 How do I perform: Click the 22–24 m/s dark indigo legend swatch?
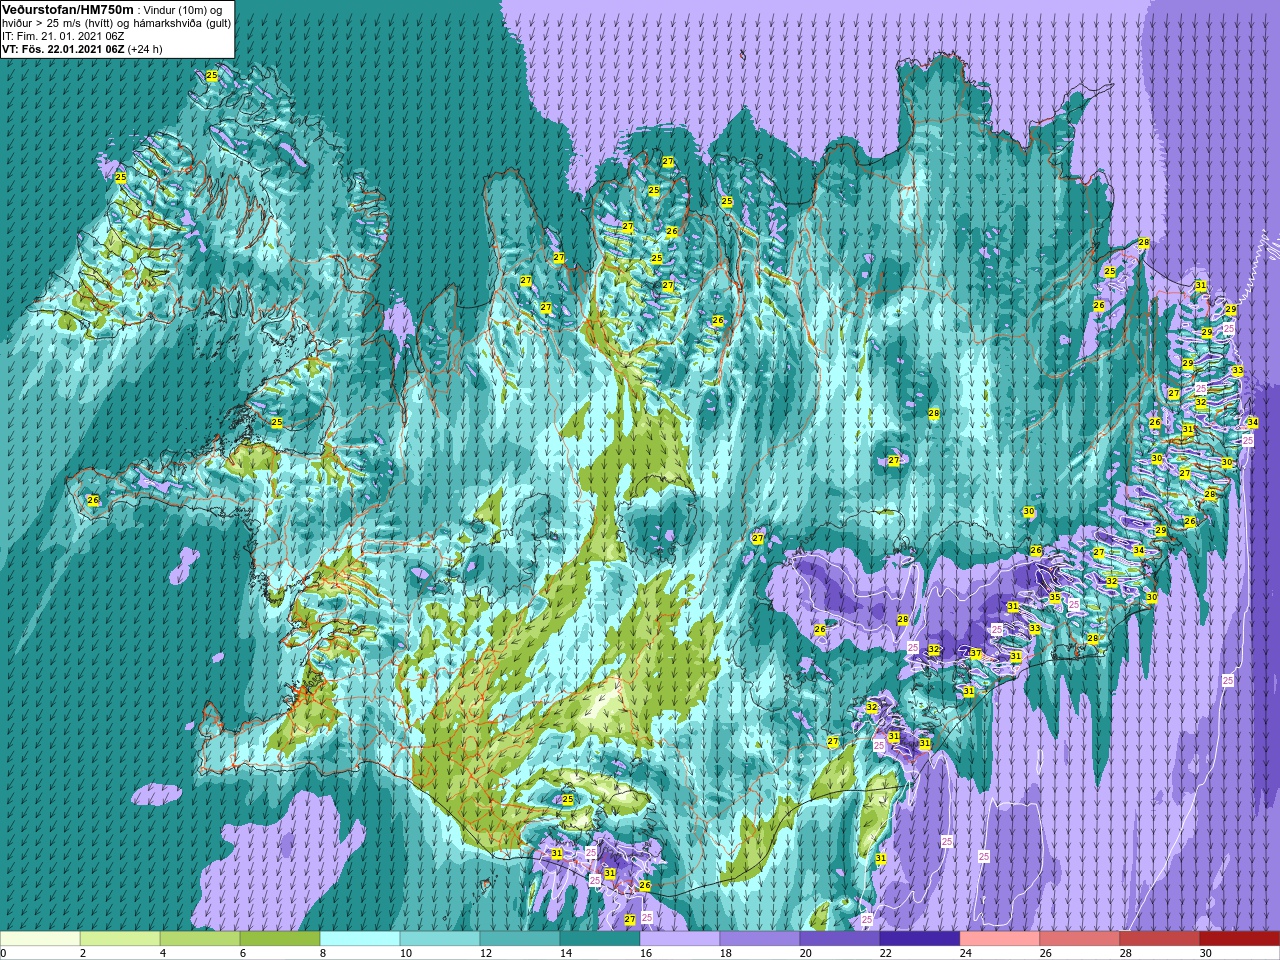(920, 939)
